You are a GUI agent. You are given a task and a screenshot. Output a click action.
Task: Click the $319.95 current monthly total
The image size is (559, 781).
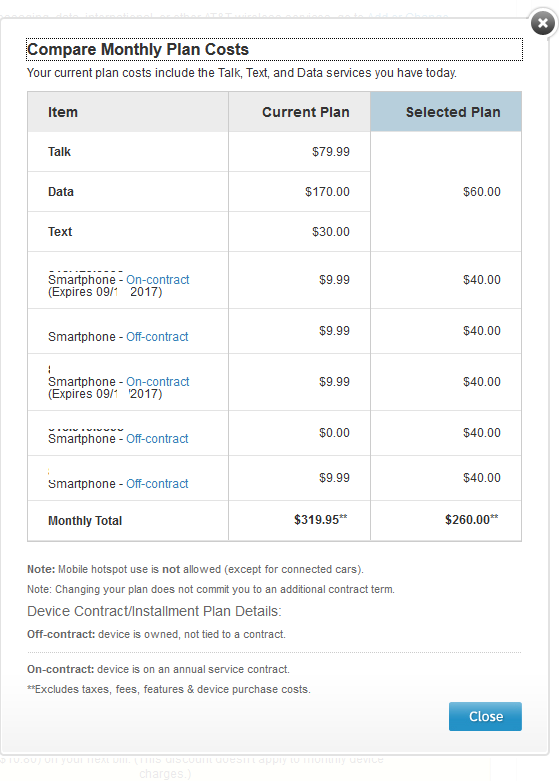[x=320, y=520]
